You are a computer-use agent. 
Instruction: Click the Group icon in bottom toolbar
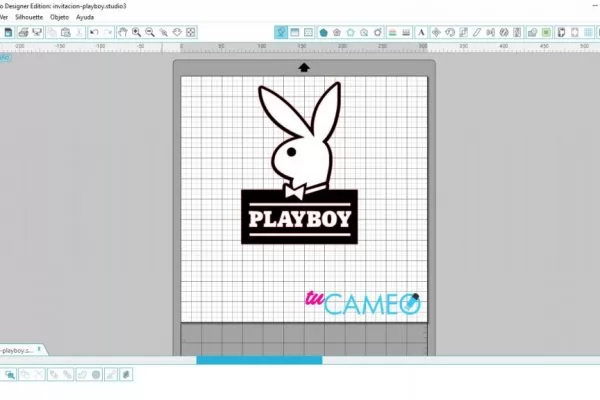coord(25,374)
